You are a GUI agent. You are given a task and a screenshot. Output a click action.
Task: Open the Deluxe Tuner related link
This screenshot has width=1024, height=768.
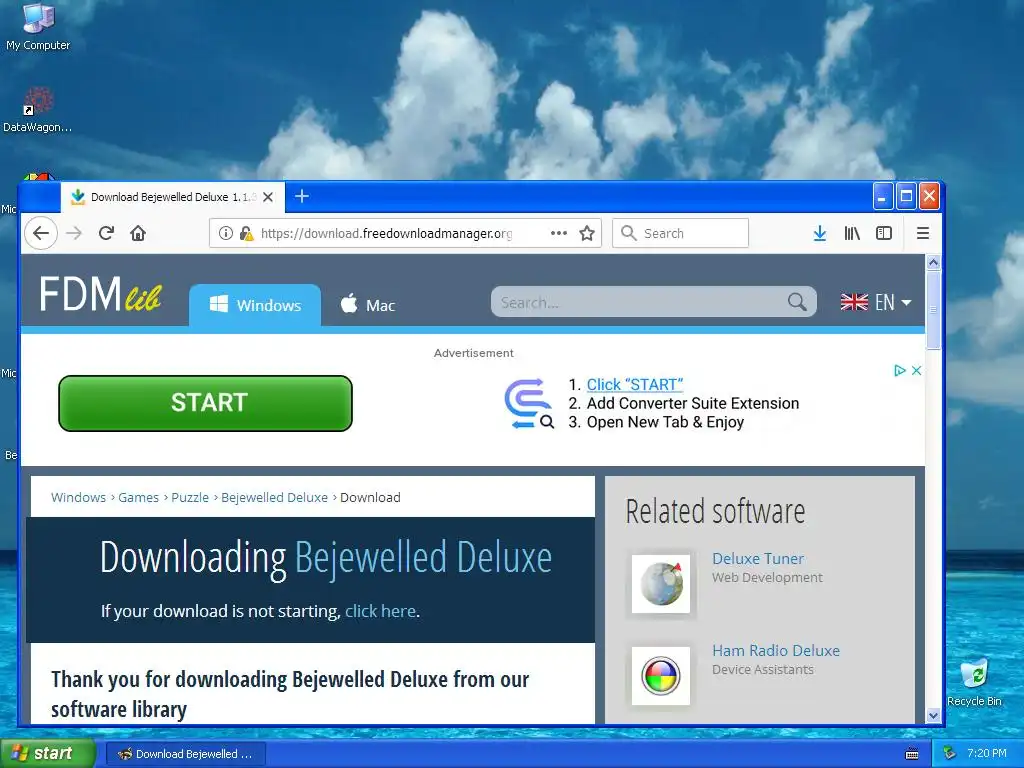[x=758, y=559]
